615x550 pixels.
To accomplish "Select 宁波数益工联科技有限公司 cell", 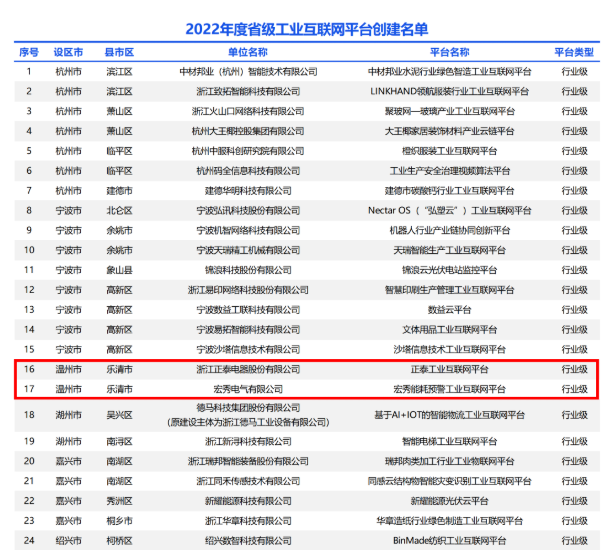I will pyautogui.click(x=248, y=310).
